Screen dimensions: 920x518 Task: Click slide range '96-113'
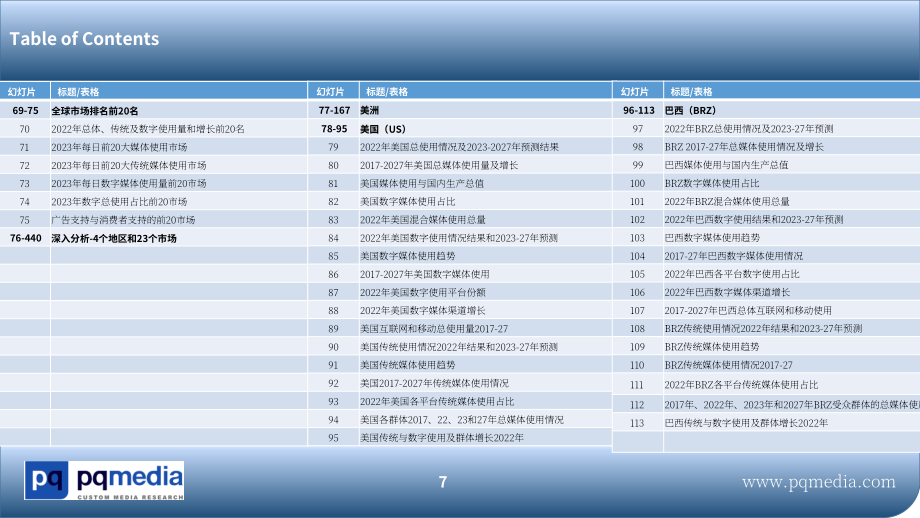coord(639,110)
